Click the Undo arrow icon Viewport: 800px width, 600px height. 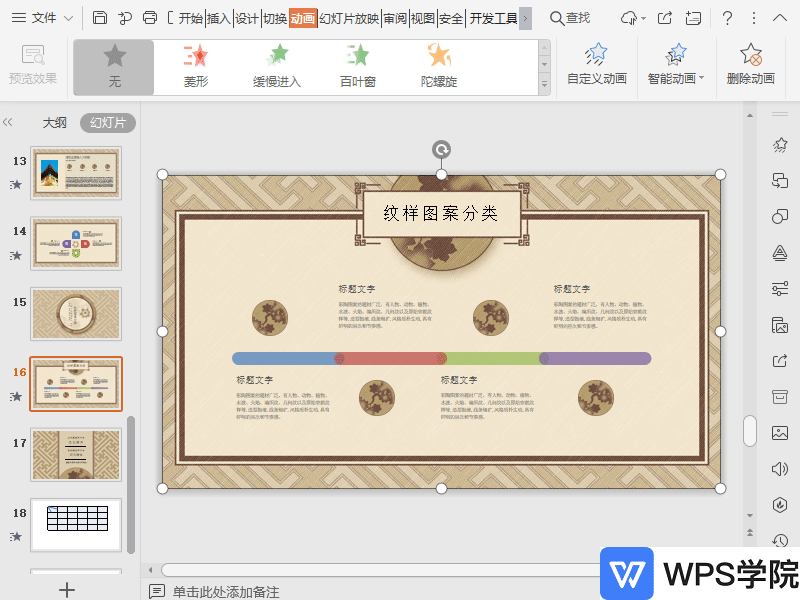[x=124, y=17]
